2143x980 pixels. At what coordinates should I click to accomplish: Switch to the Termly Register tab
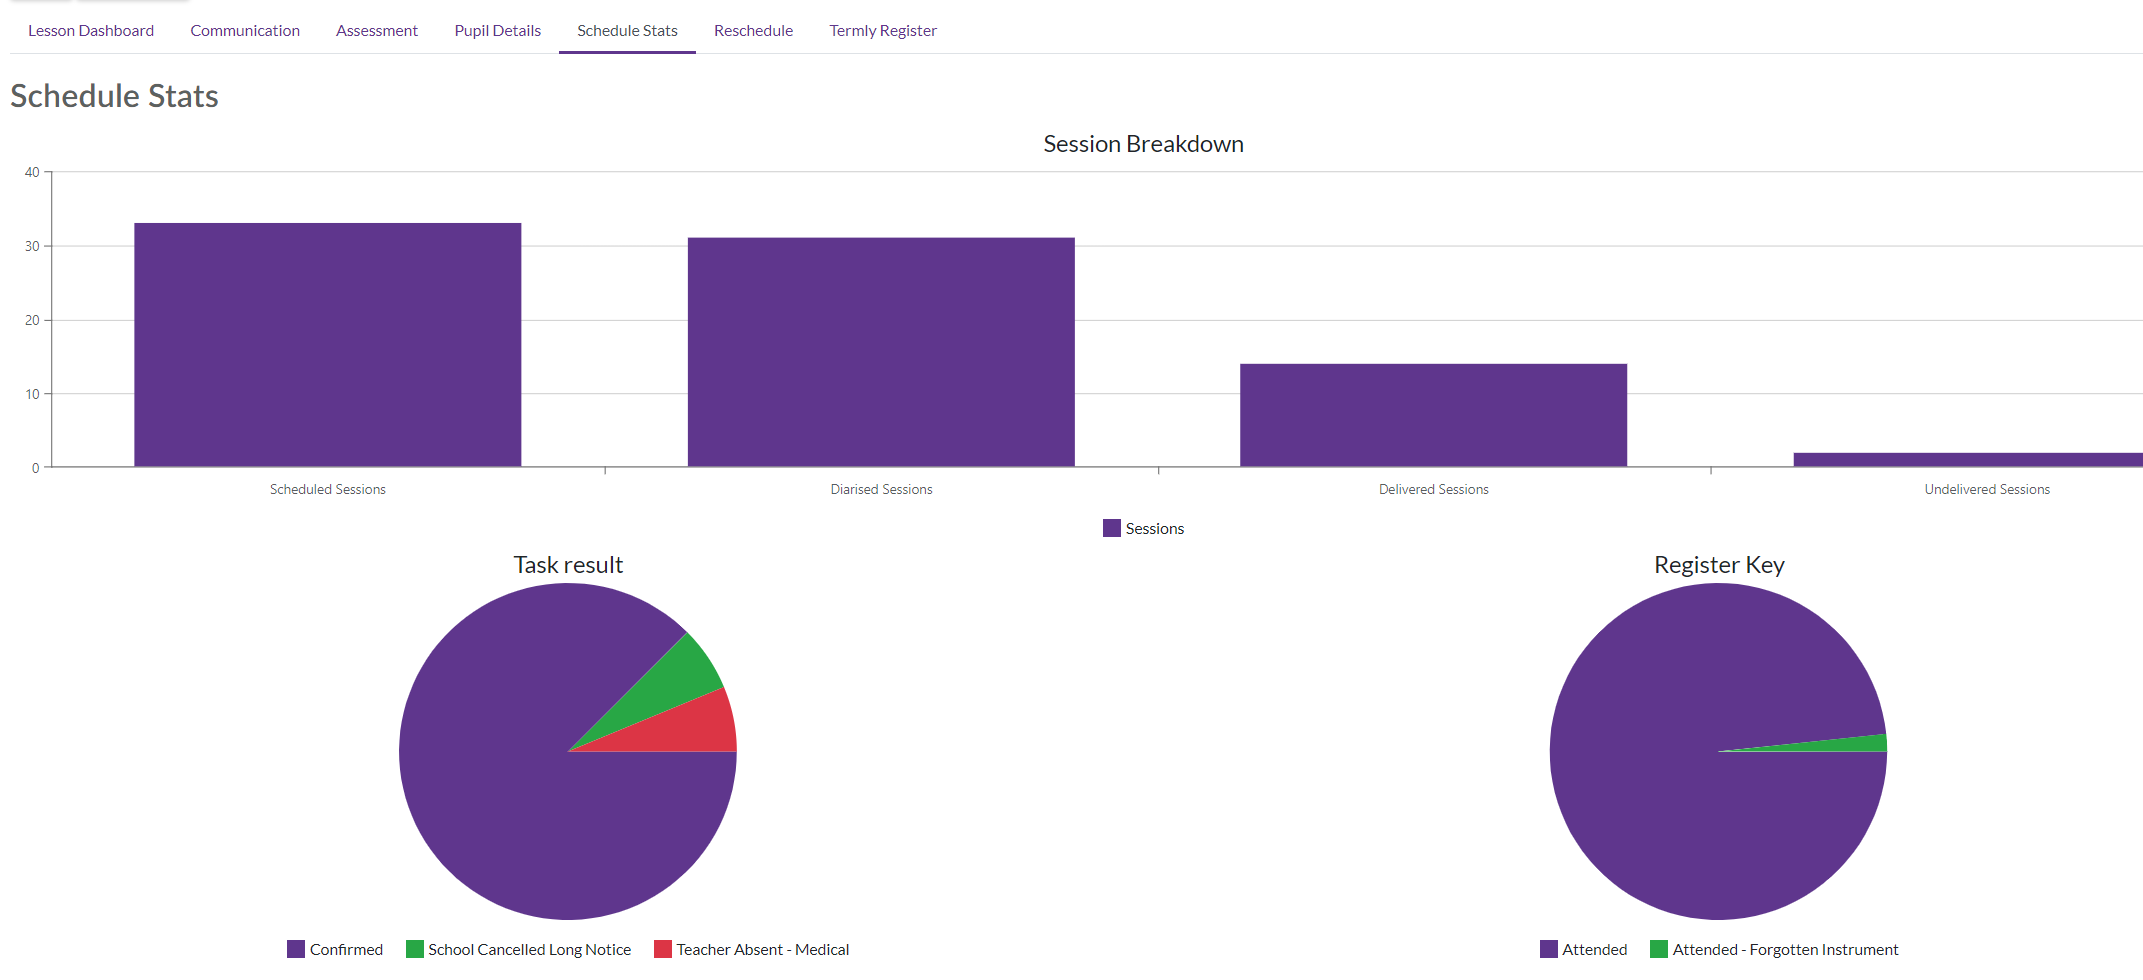point(883,31)
